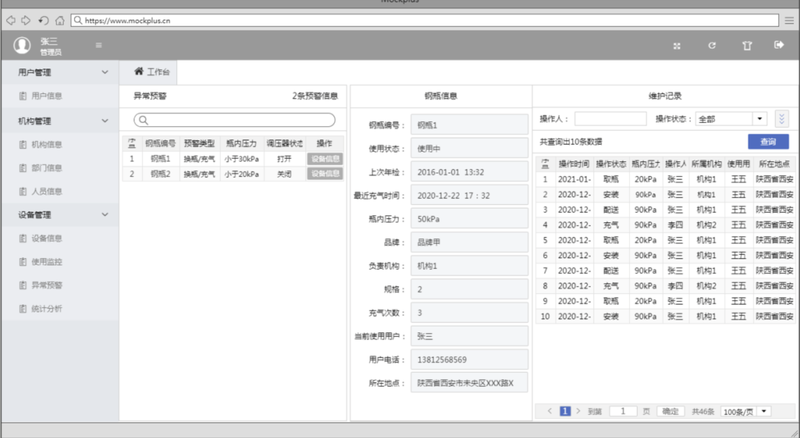Viewport: 800px width, 438px height.
Task: Click the logout icon in top header
Action: (x=778, y=45)
